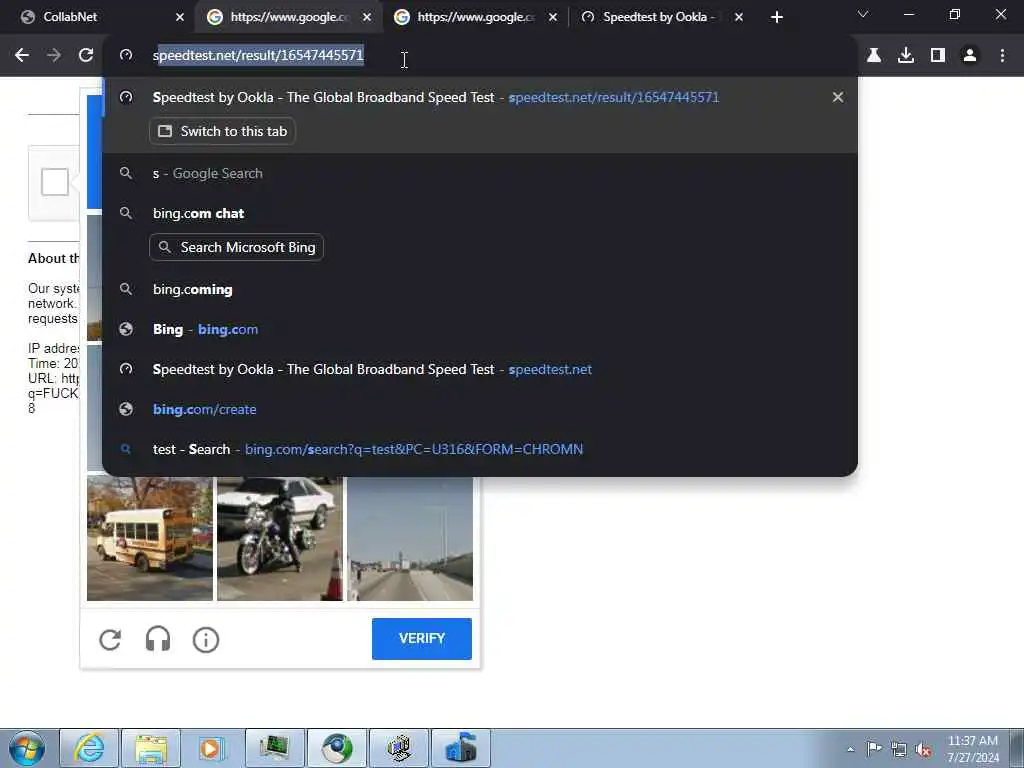
Task: Select the 'bing.coming' suggestion
Action: pos(480,289)
